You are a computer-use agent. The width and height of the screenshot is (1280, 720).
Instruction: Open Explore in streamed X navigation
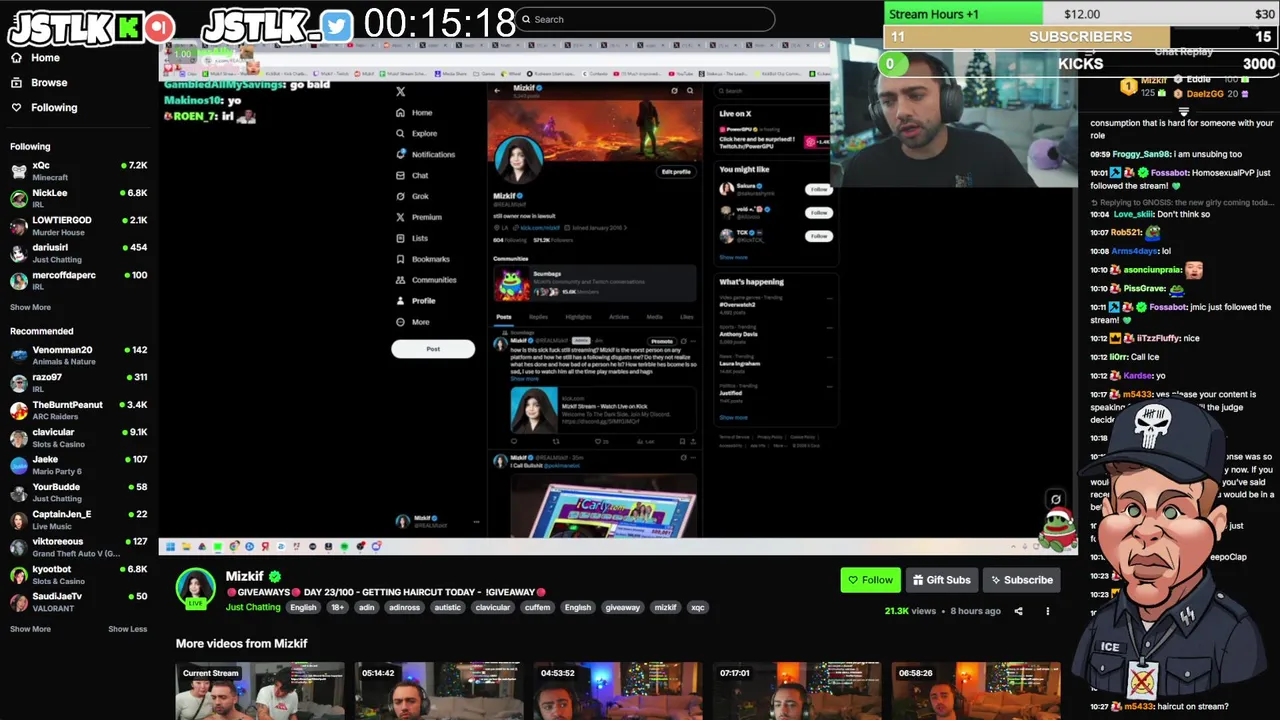coord(417,133)
